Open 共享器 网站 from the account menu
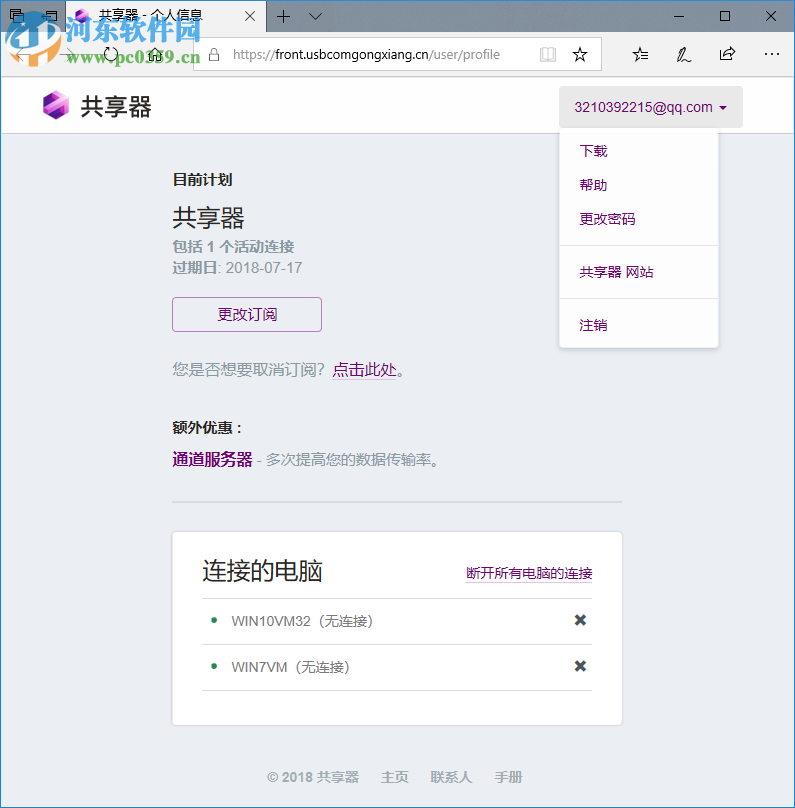795x808 pixels. tap(616, 272)
